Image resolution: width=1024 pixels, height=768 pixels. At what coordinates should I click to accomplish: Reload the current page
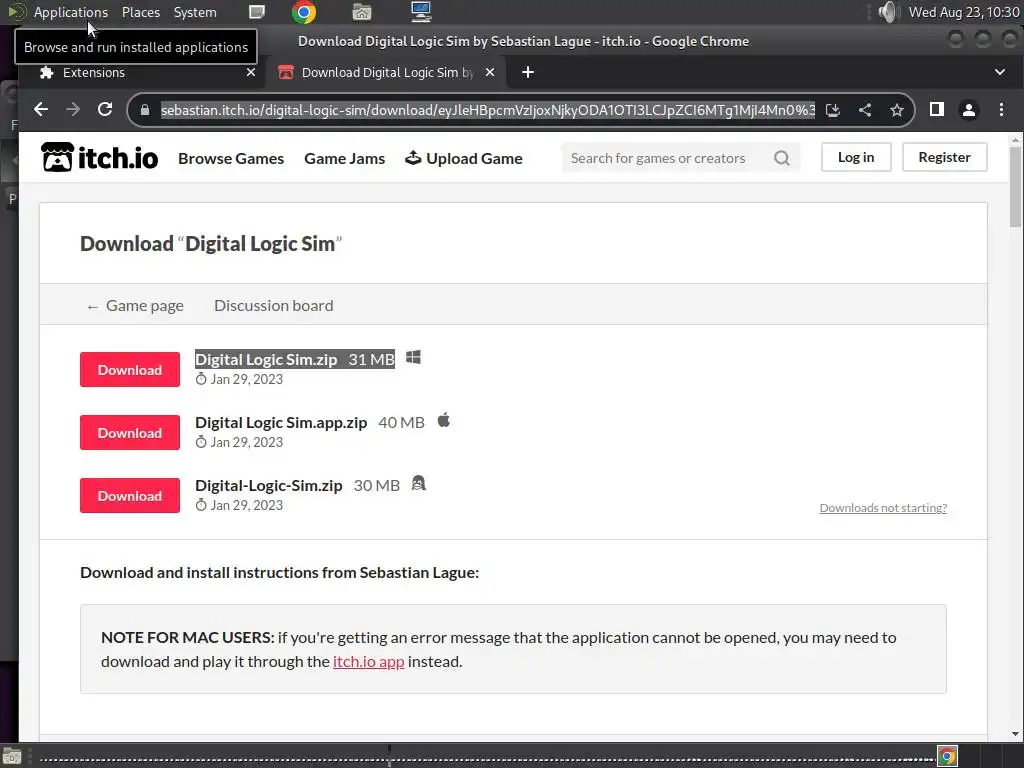tap(104, 110)
